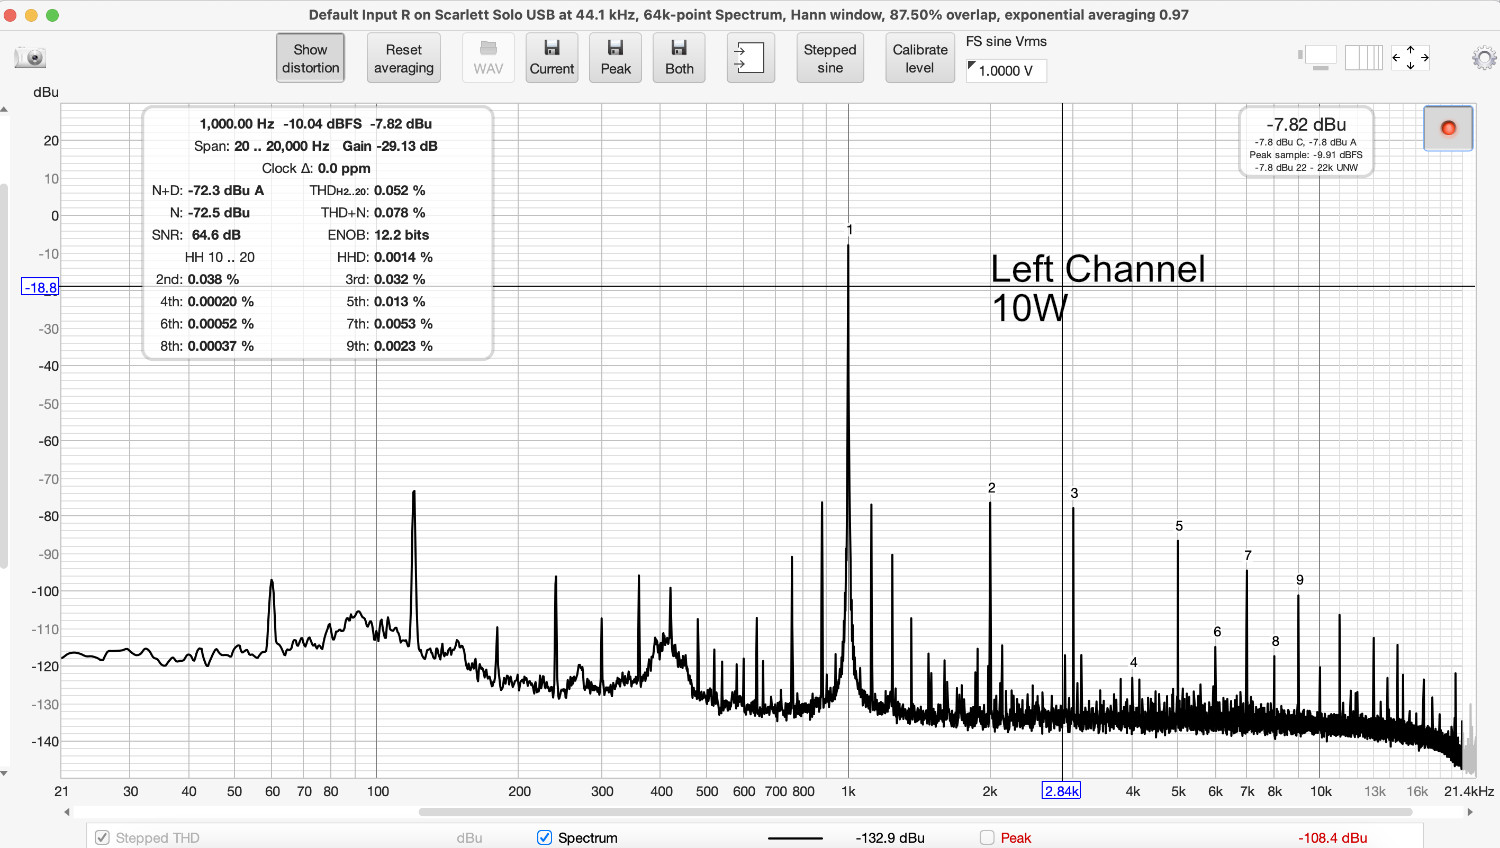Save Both spectrum traces
The image size is (1500, 848).
(679, 57)
